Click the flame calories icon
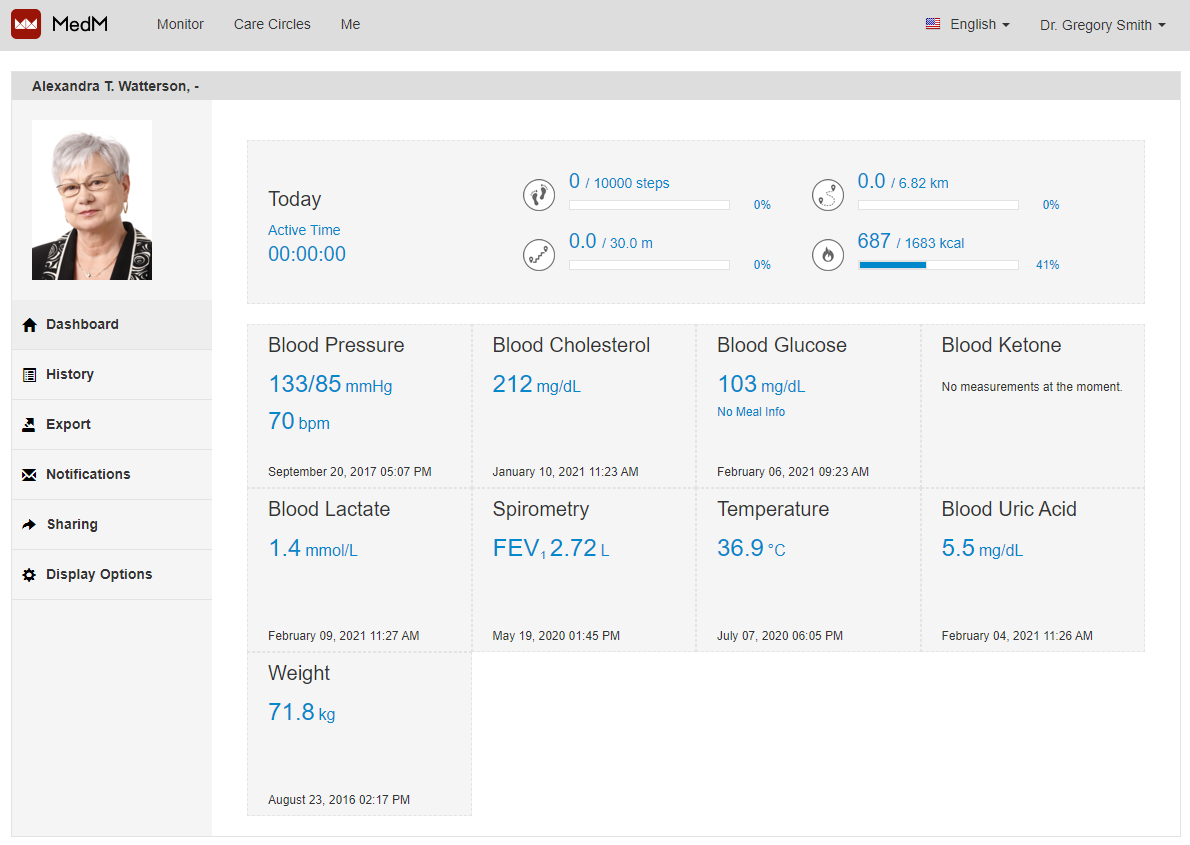The image size is (1190, 845). tap(828, 255)
